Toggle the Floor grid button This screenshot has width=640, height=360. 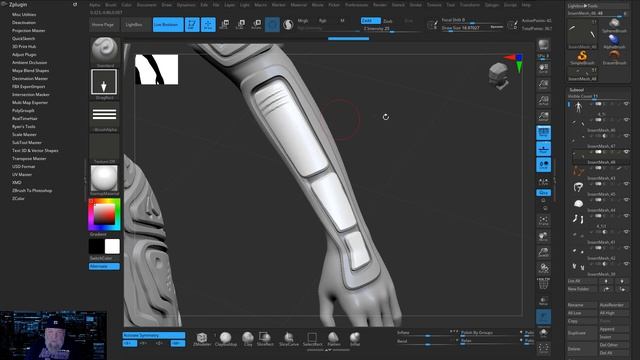pyautogui.click(x=543, y=149)
